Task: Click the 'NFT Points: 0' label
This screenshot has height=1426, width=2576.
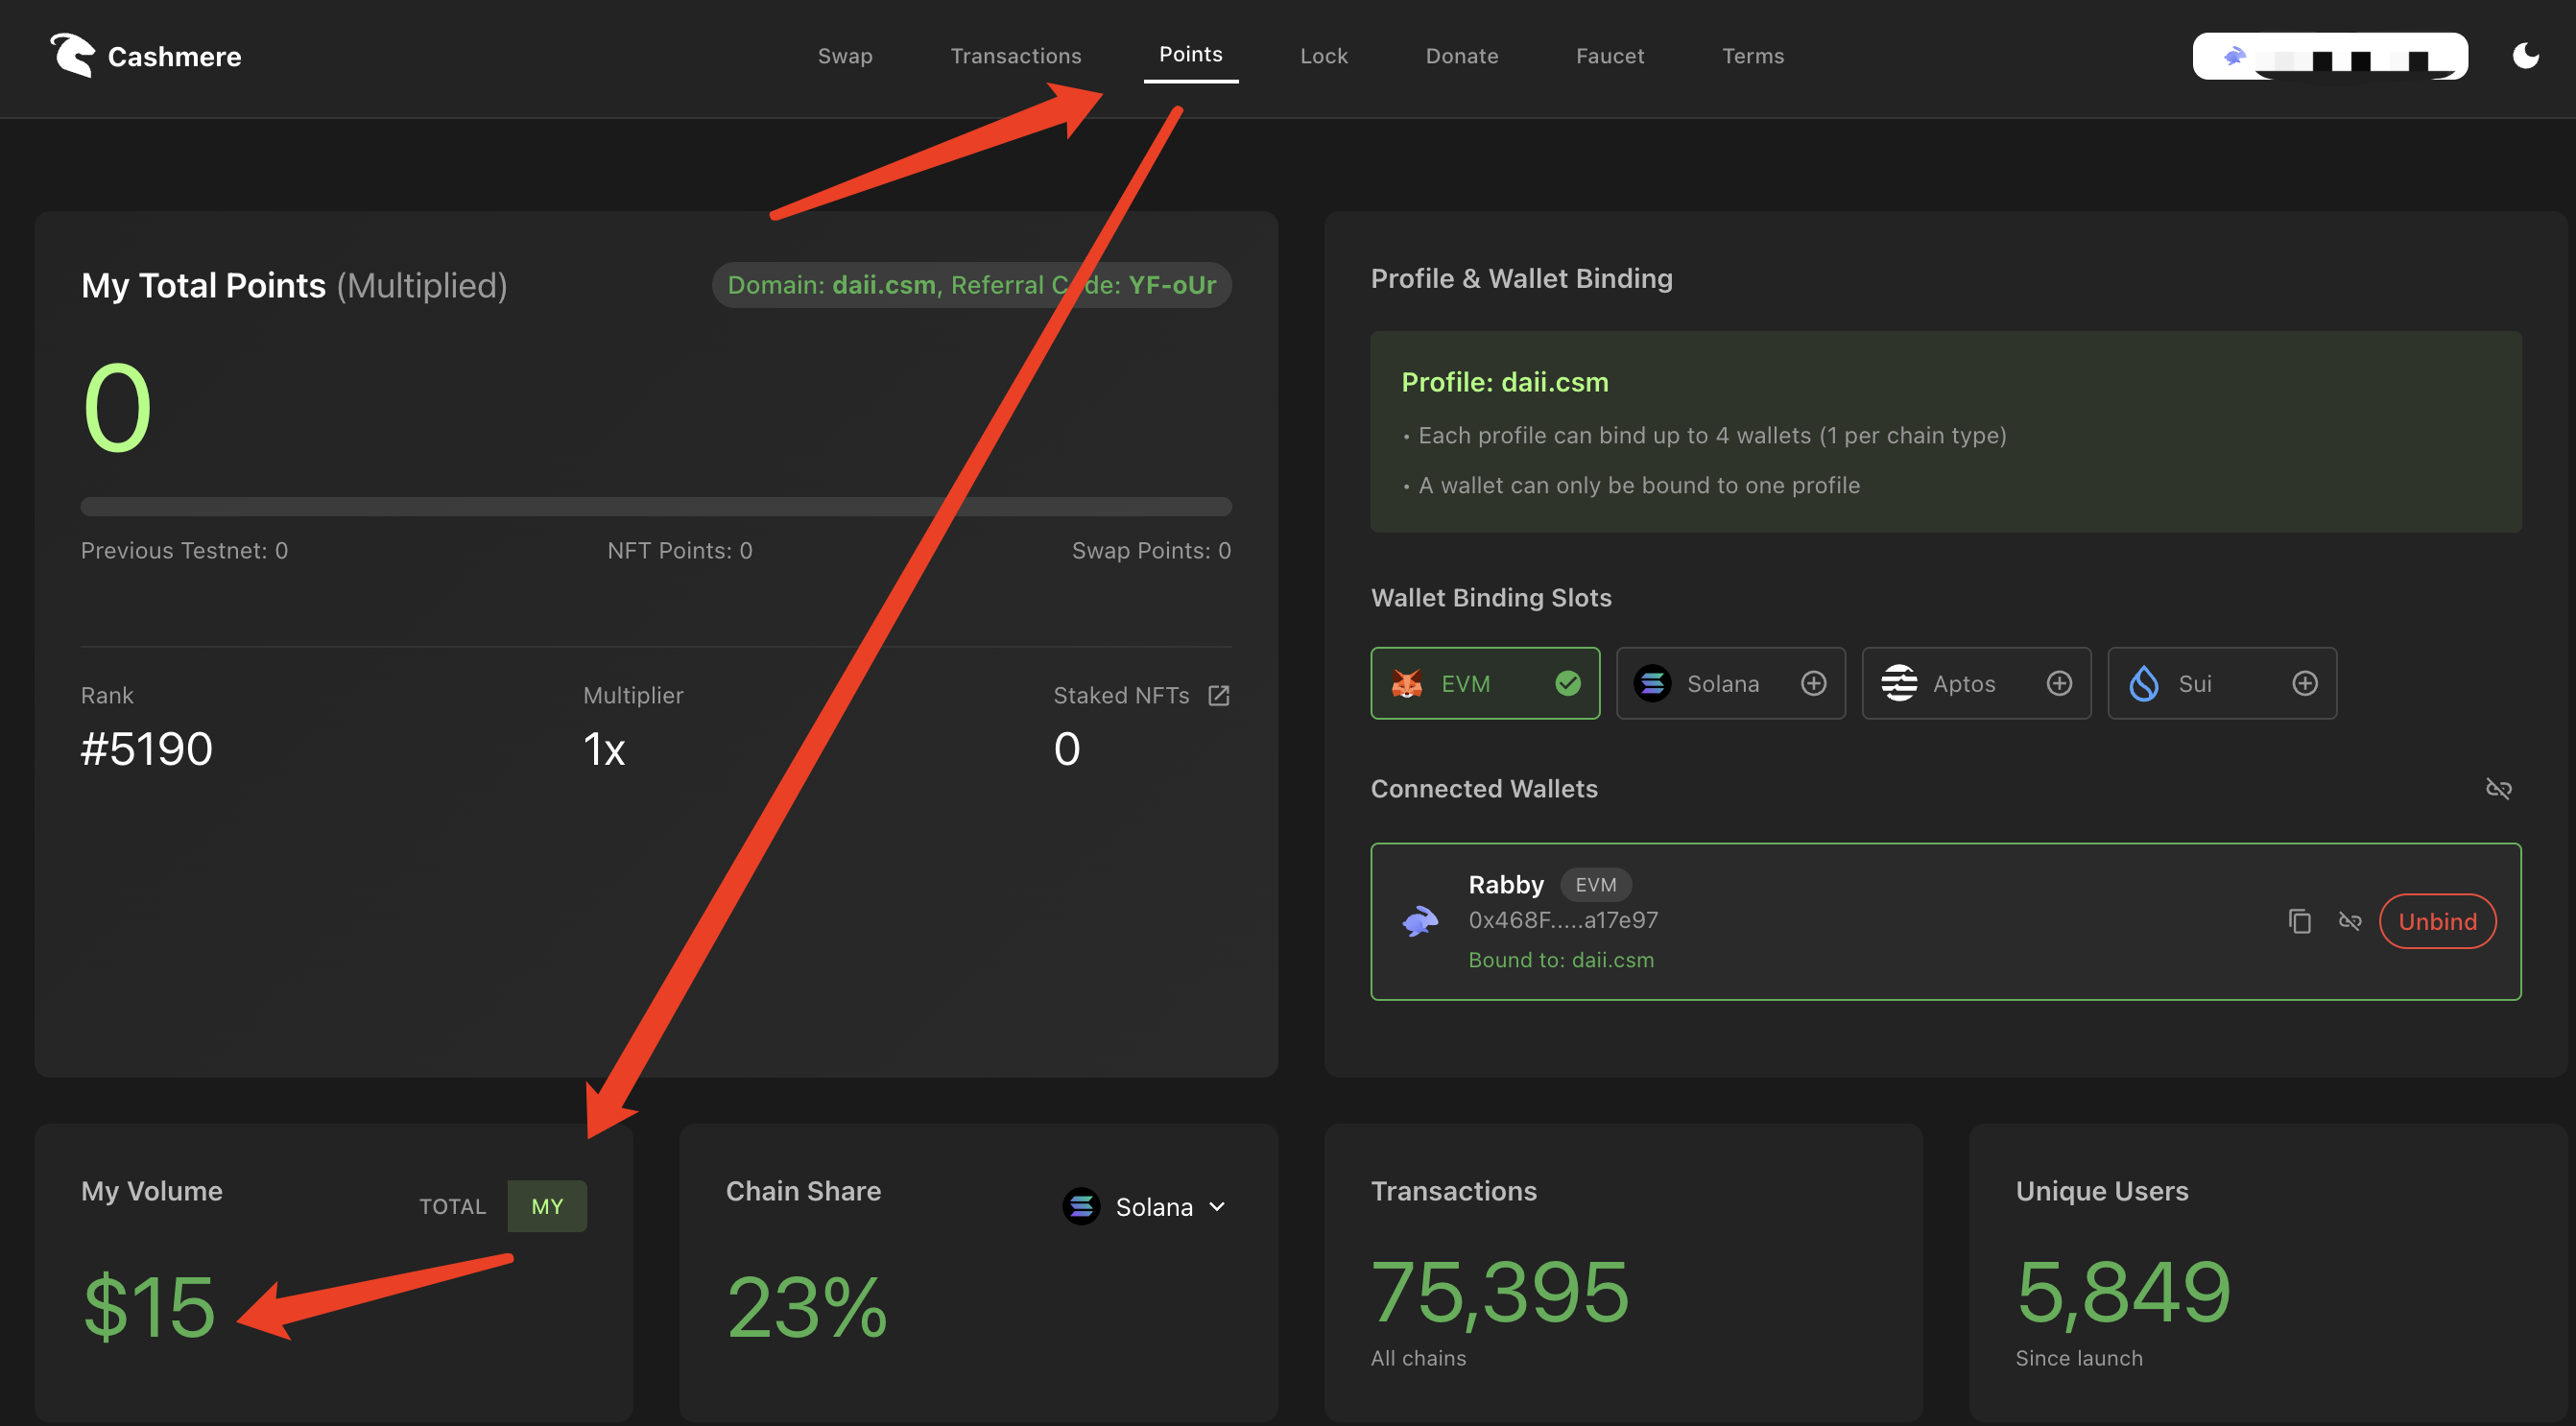Action: (x=680, y=550)
